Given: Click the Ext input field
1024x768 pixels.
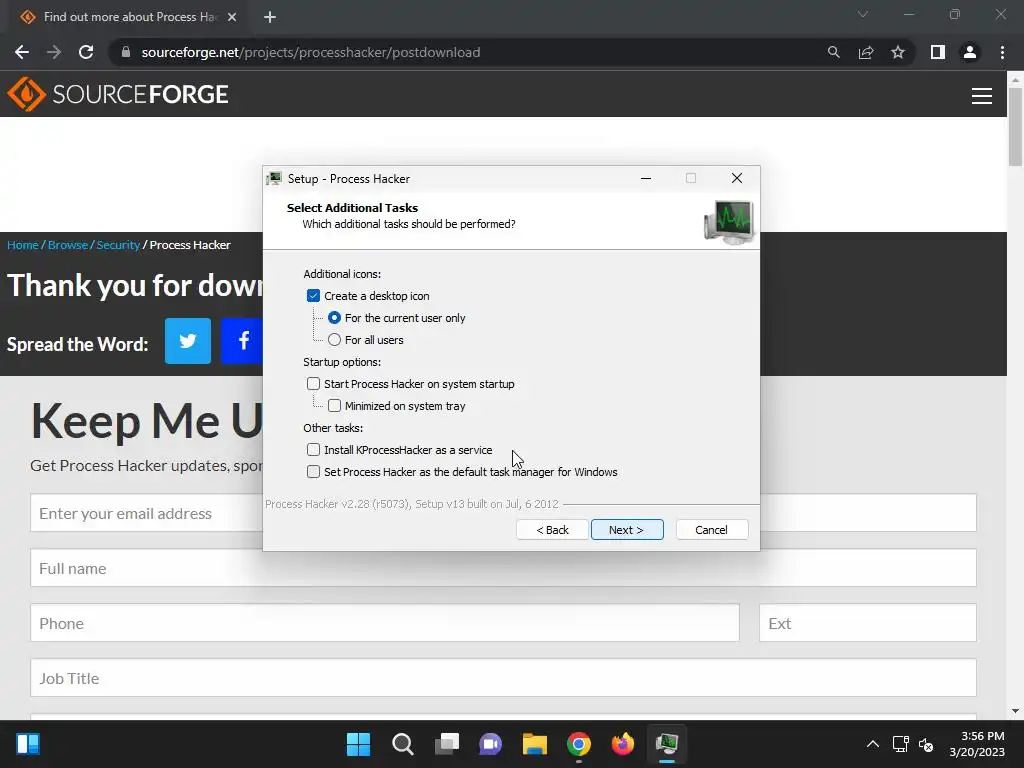Looking at the screenshot, I should (868, 623).
